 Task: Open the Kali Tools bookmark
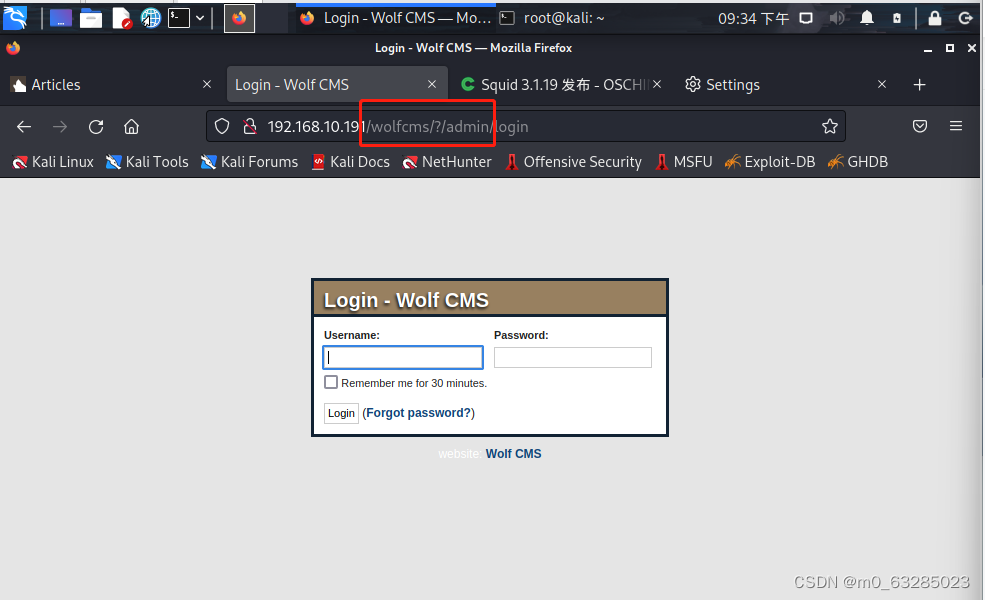click(x=147, y=162)
